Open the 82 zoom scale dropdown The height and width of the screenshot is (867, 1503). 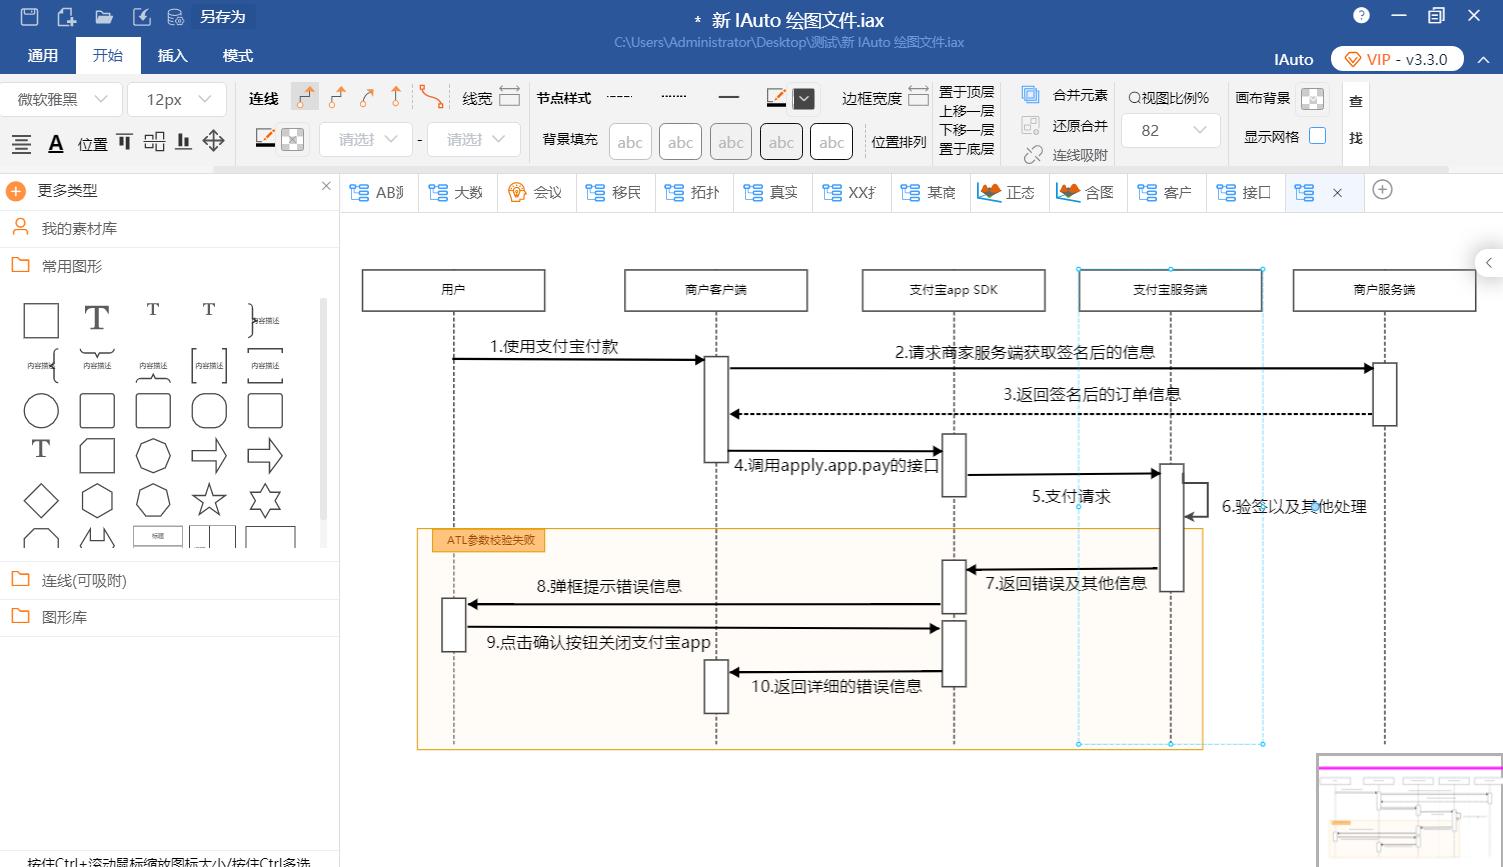(1170, 130)
